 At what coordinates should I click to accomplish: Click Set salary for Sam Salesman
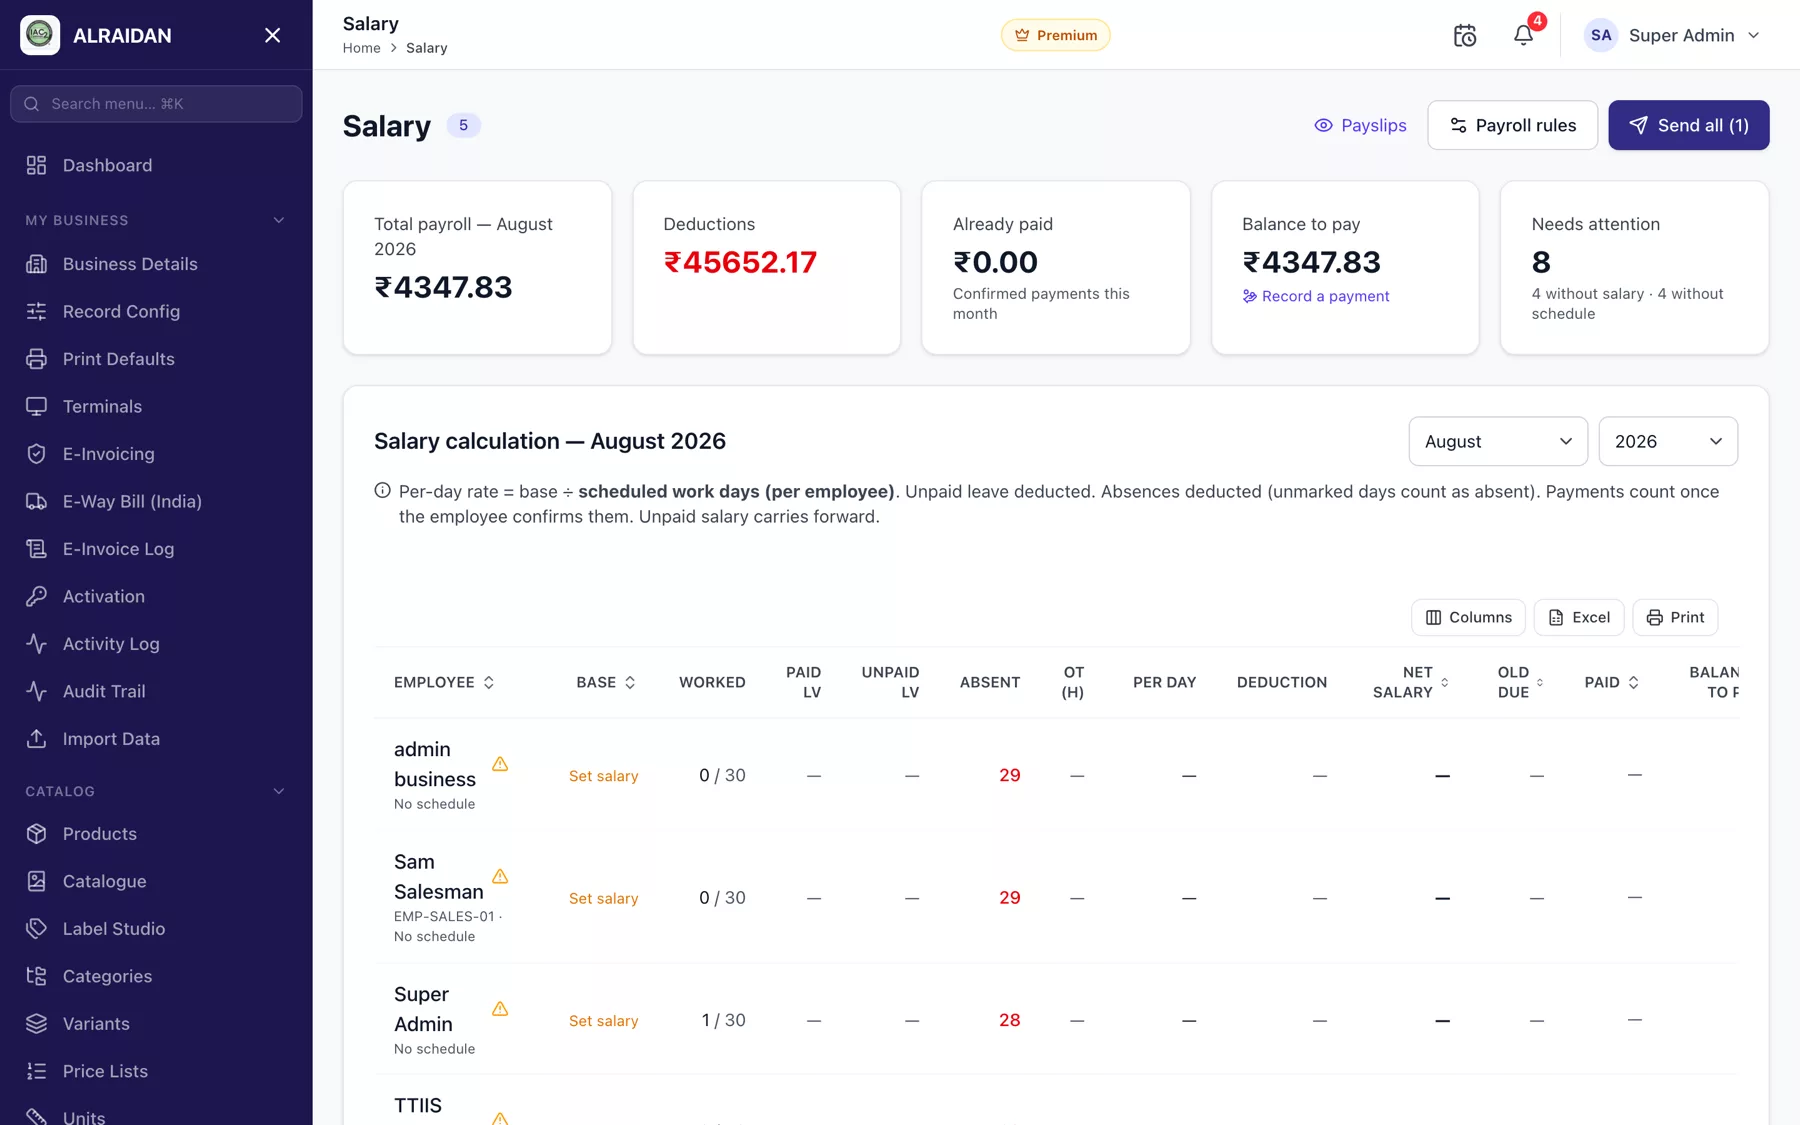click(x=603, y=899)
